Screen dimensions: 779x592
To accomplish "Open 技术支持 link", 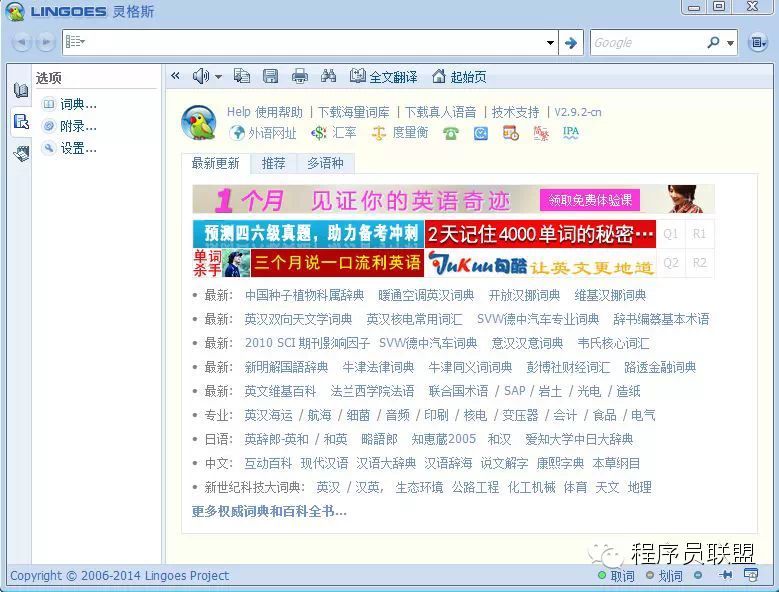I will click(515, 112).
